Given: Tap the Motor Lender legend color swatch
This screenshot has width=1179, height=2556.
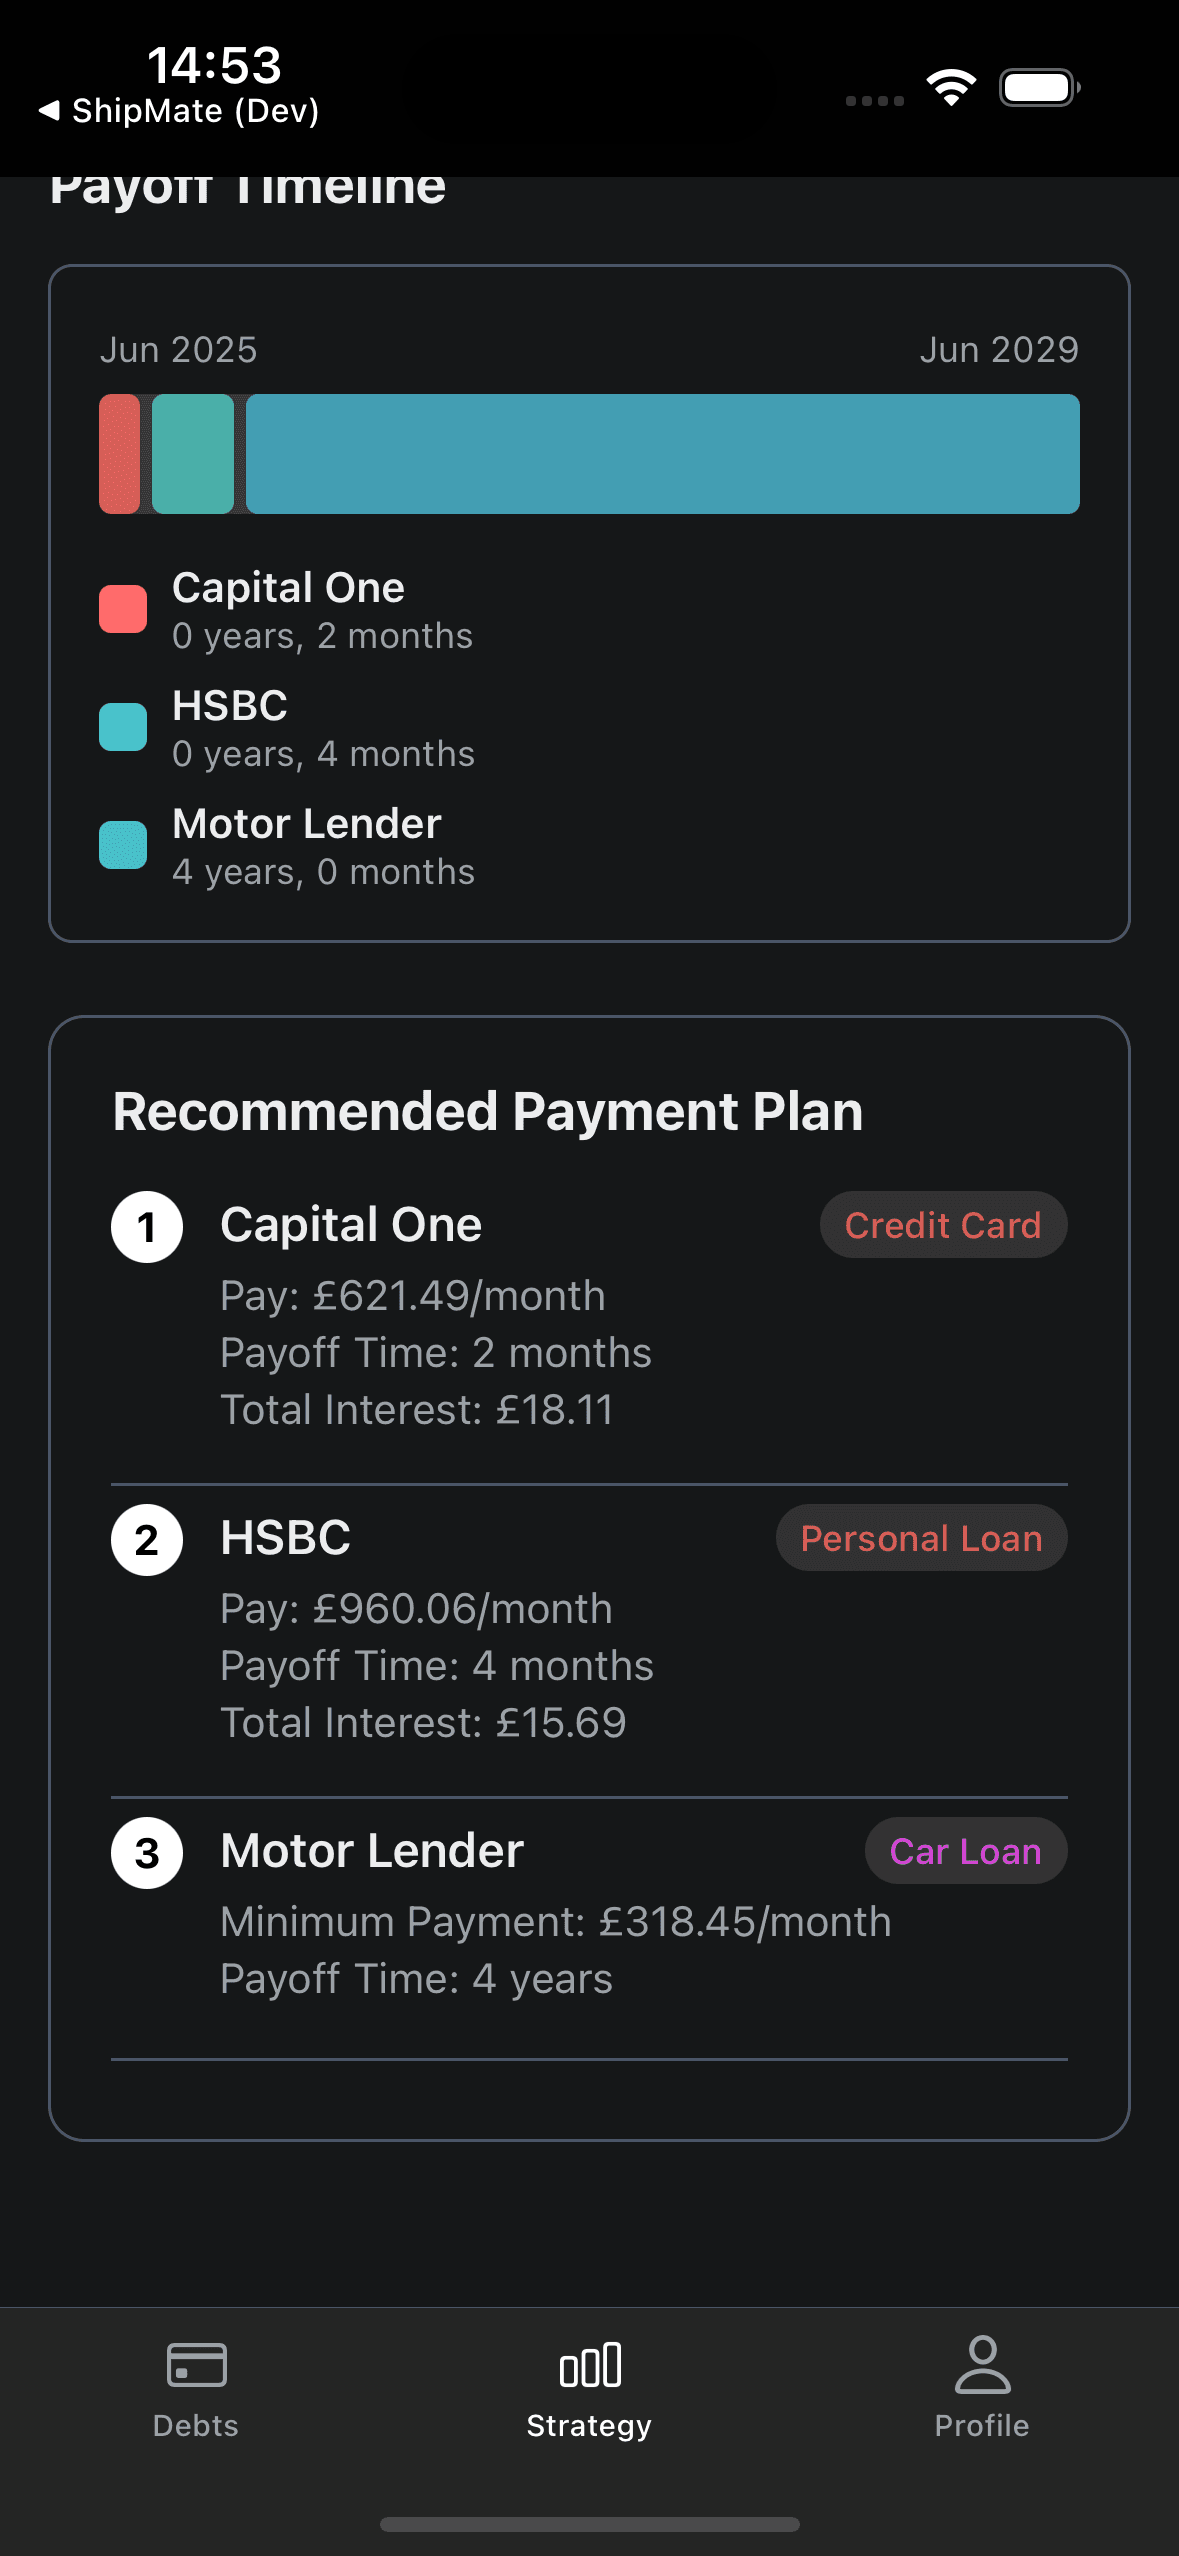Looking at the screenshot, I should coord(123,845).
